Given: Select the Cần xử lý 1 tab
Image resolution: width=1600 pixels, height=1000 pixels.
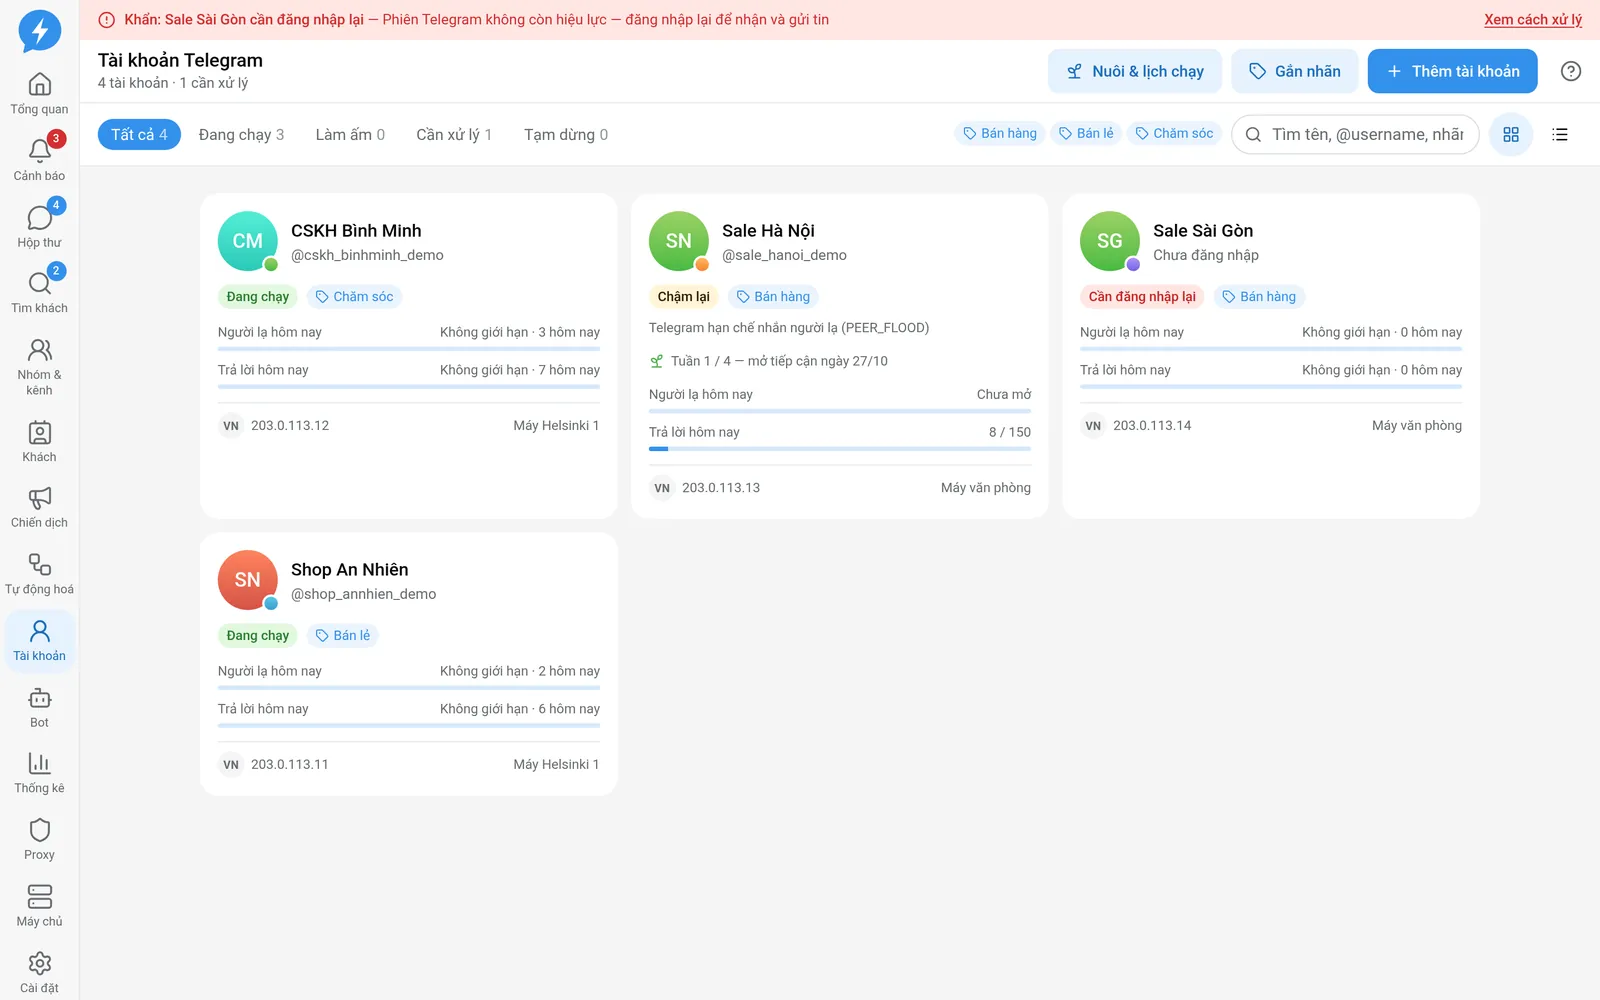Looking at the screenshot, I should click(454, 134).
